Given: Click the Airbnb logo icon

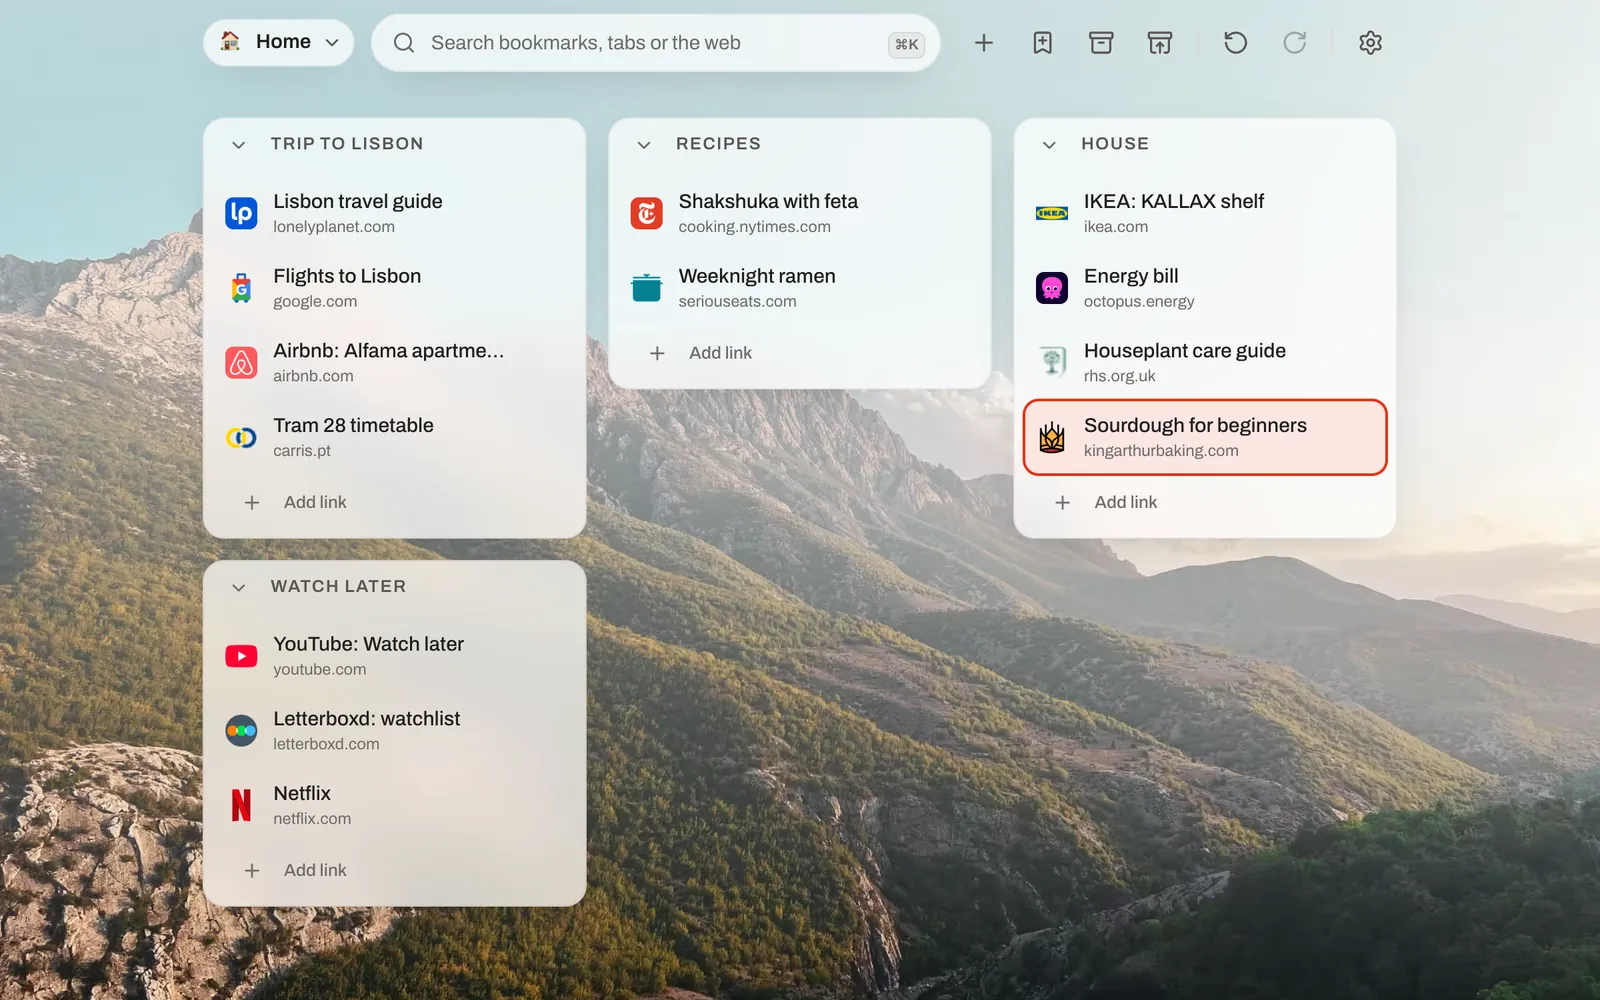Looking at the screenshot, I should coord(241,362).
